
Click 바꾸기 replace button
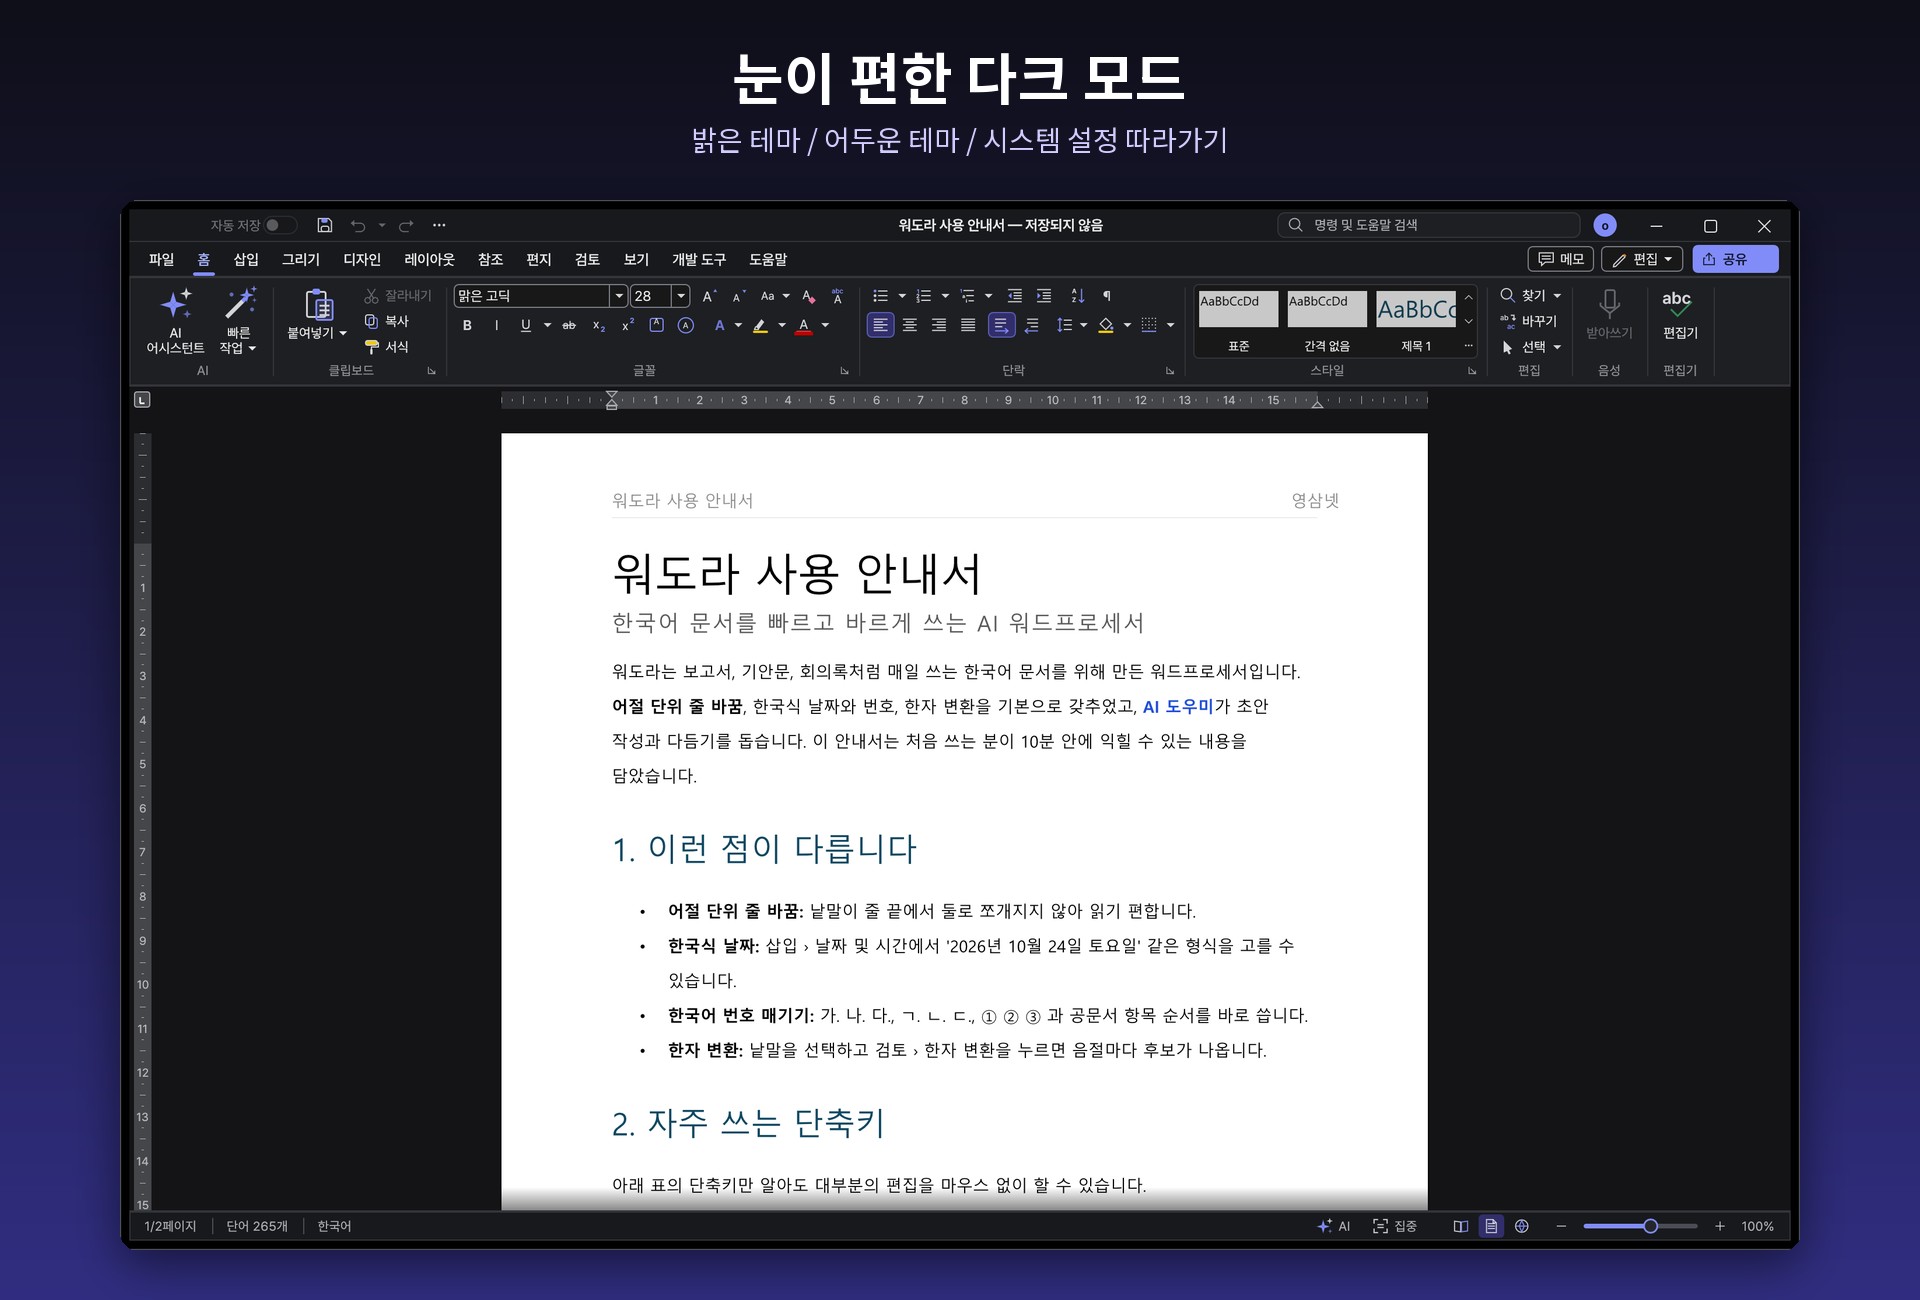point(1529,321)
